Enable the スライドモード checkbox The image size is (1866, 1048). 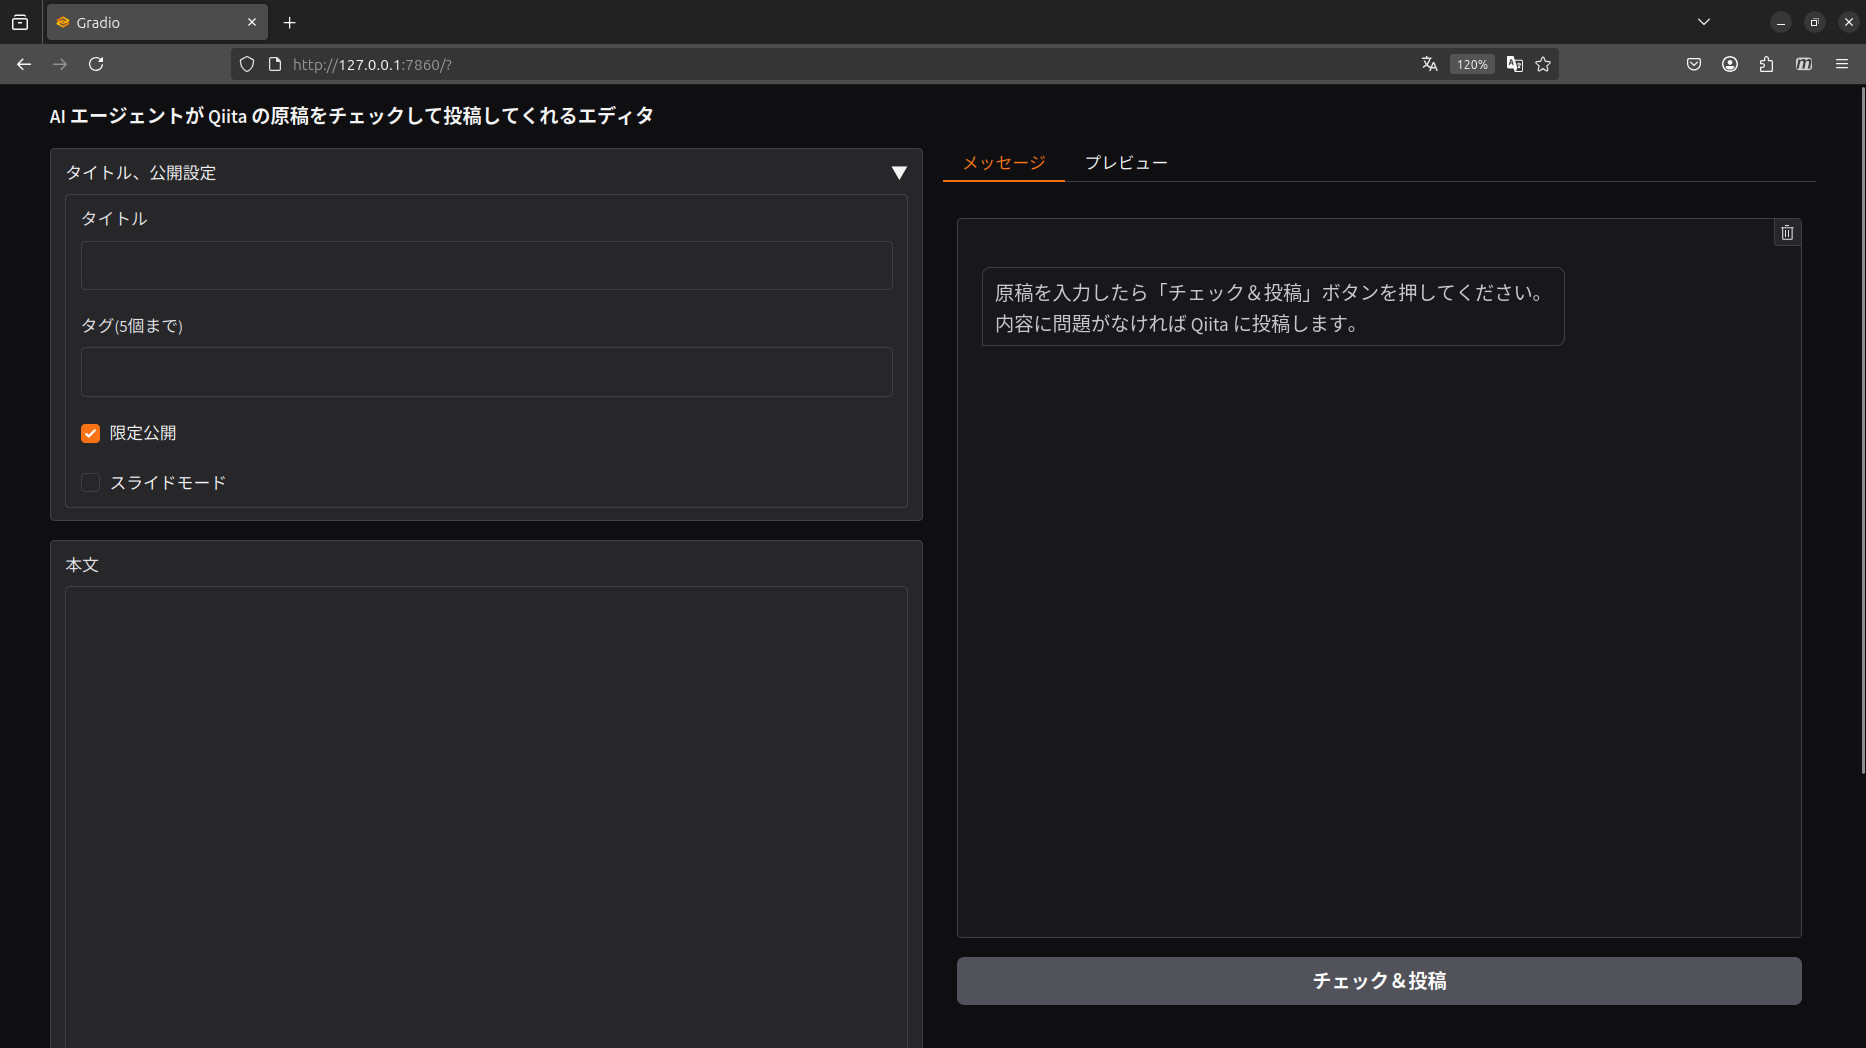pyautogui.click(x=91, y=483)
